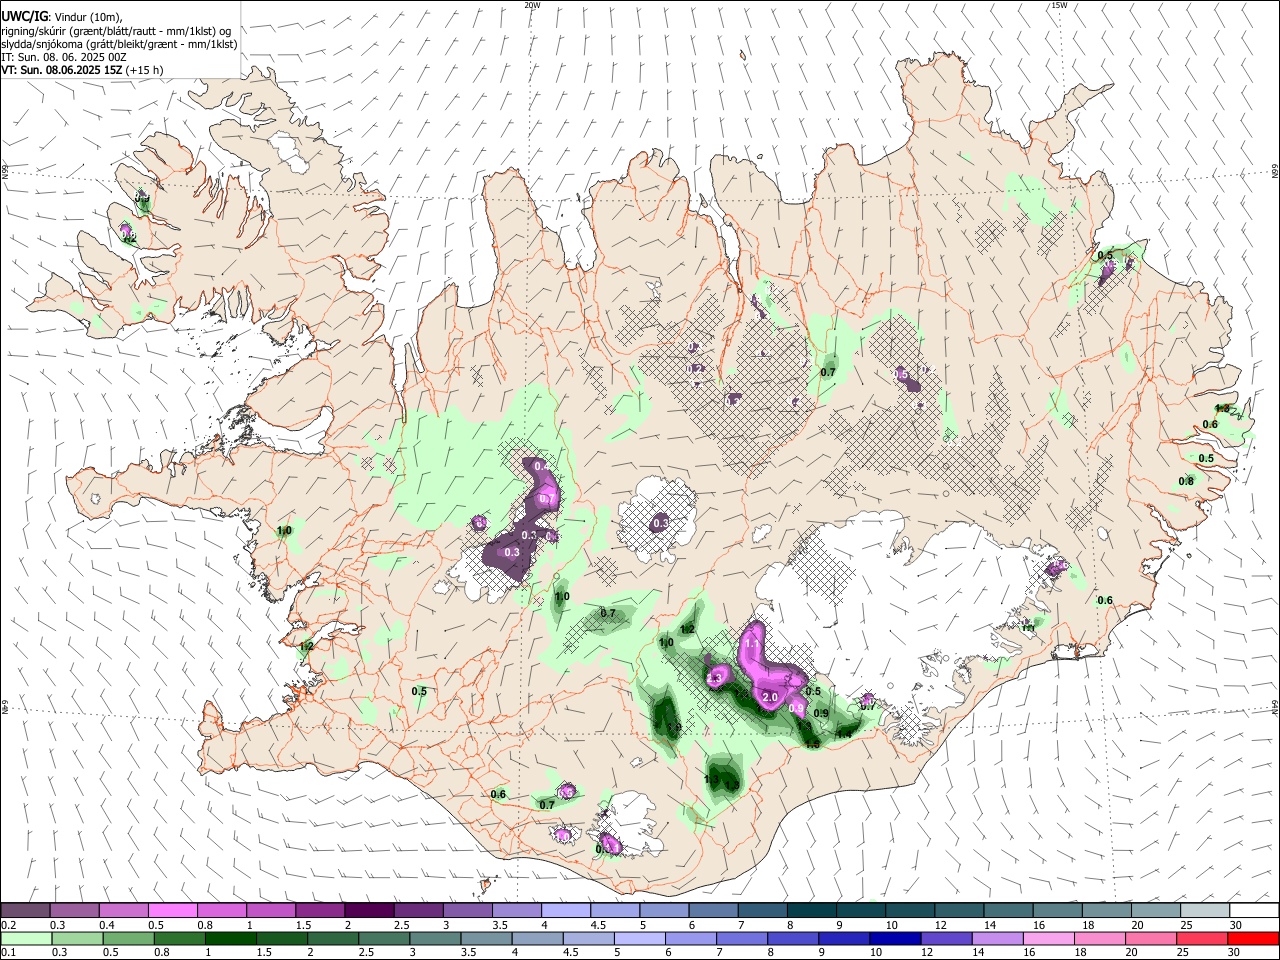Click the "2.0" precipitation value on the map
Image resolution: width=1280 pixels, height=960 pixels.
[770, 697]
